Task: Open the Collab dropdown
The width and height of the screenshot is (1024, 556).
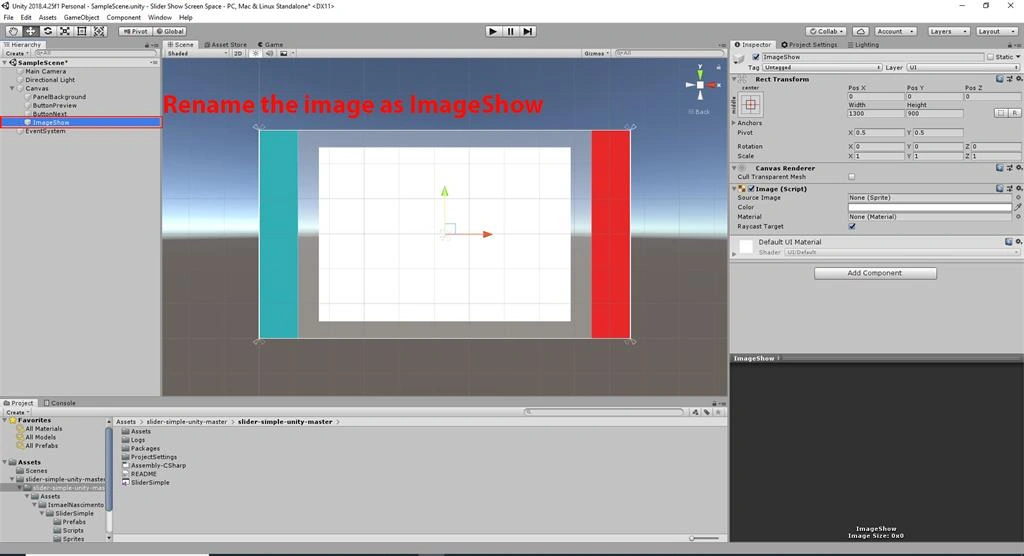Action: click(x=826, y=31)
